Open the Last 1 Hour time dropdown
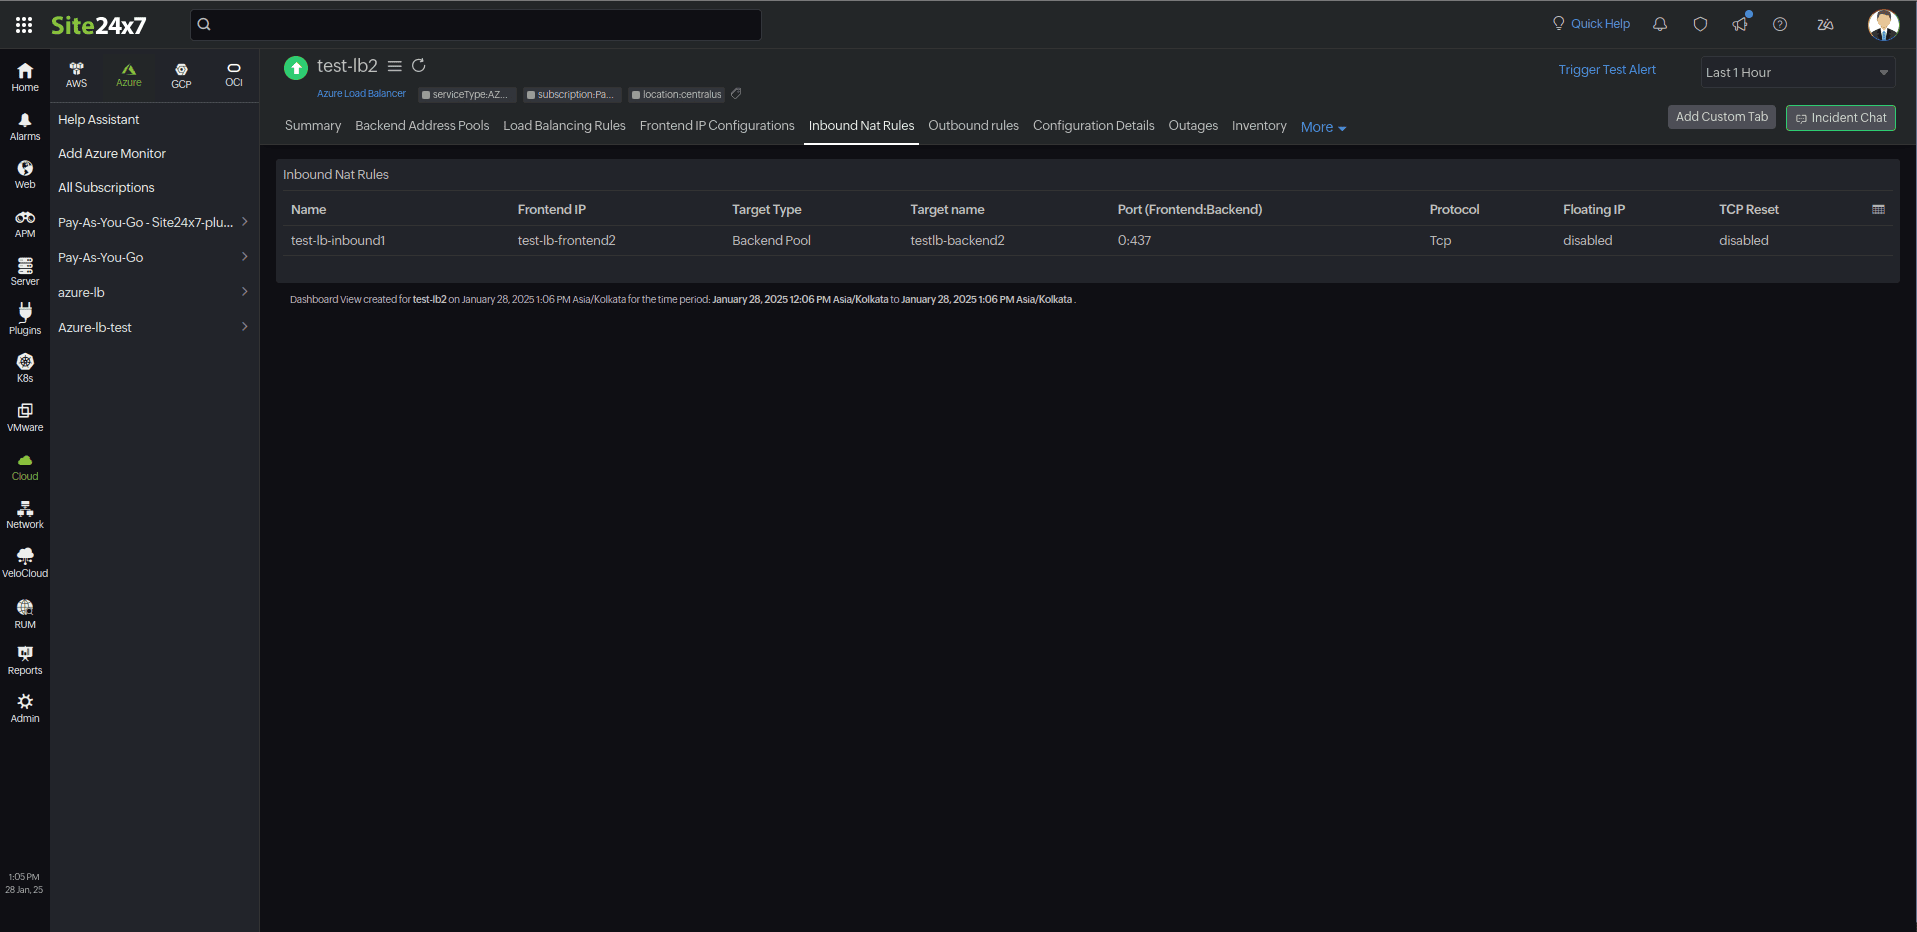Screen dimensions: 1917x932 pyautogui.click(x=1797, y=72)
